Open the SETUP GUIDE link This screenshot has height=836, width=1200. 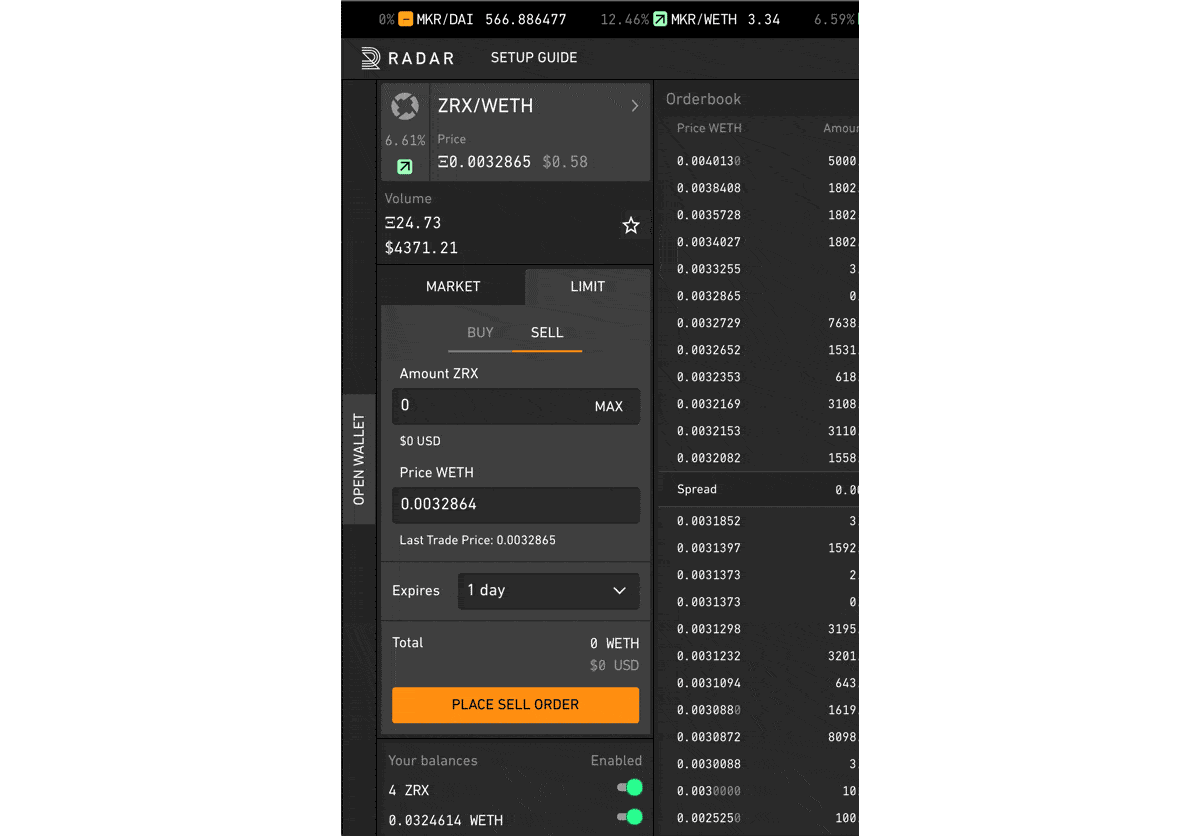pos(534,58)
